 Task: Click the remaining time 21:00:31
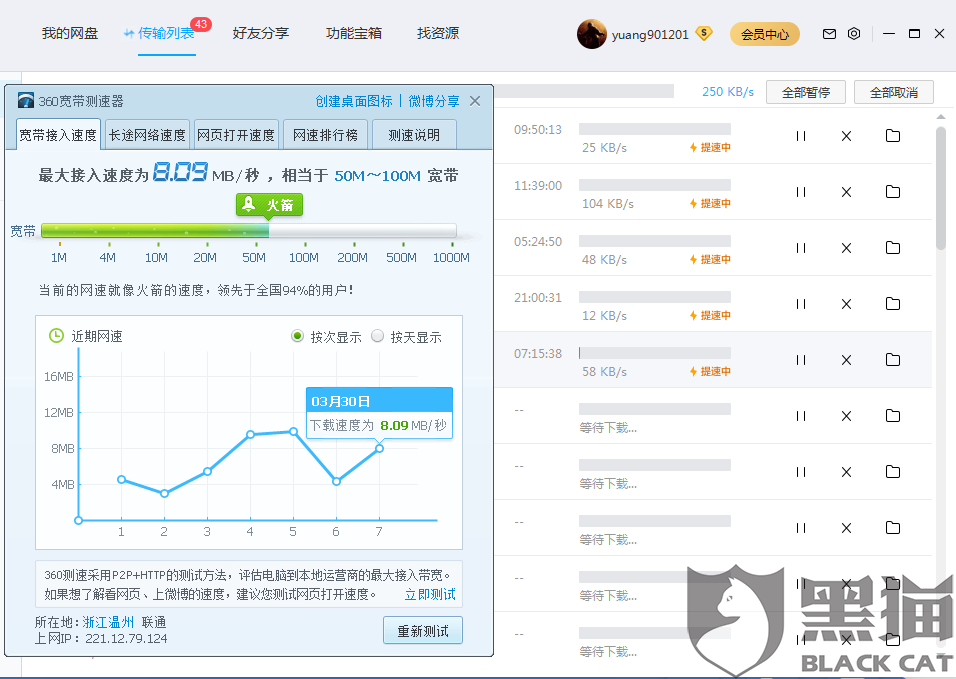538,297
